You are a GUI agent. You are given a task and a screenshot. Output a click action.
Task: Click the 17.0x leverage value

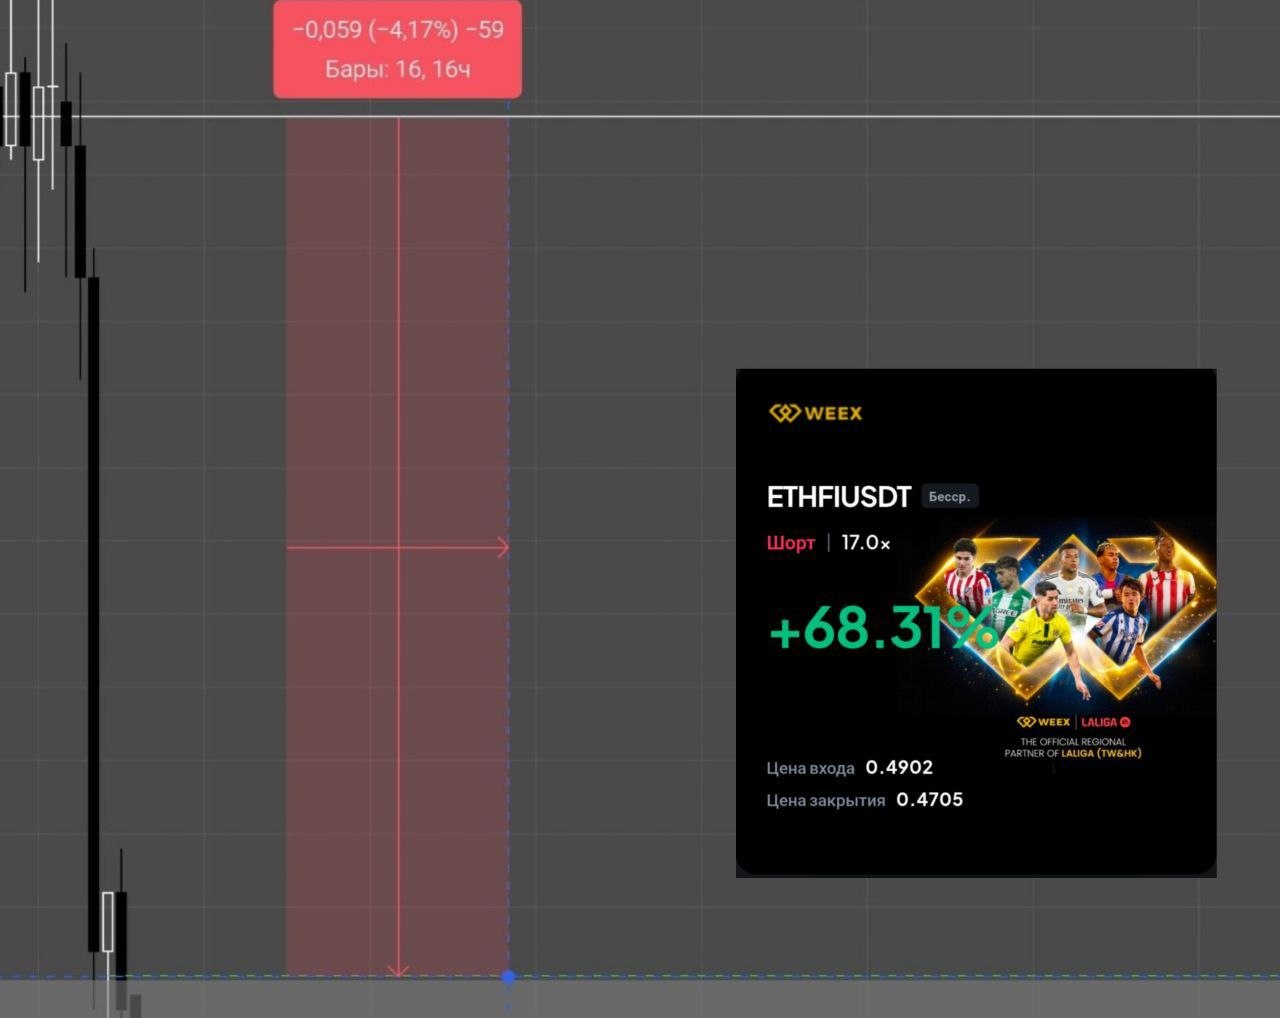click(x=865, y=543)
